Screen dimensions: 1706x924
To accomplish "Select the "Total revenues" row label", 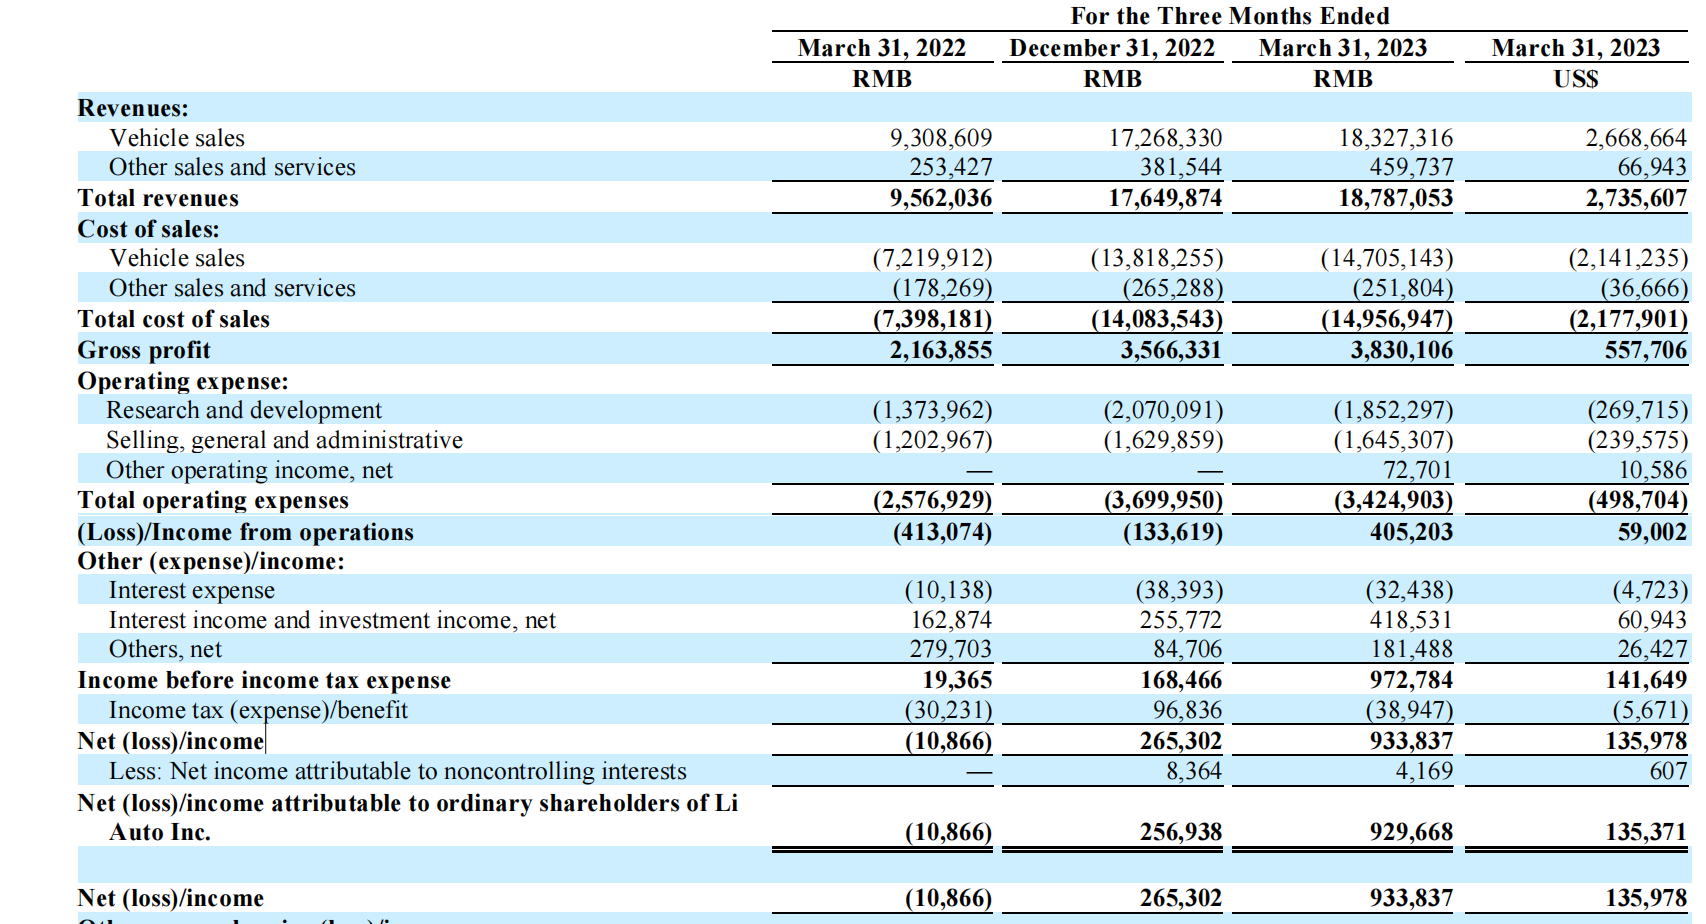I will point(158,198).
